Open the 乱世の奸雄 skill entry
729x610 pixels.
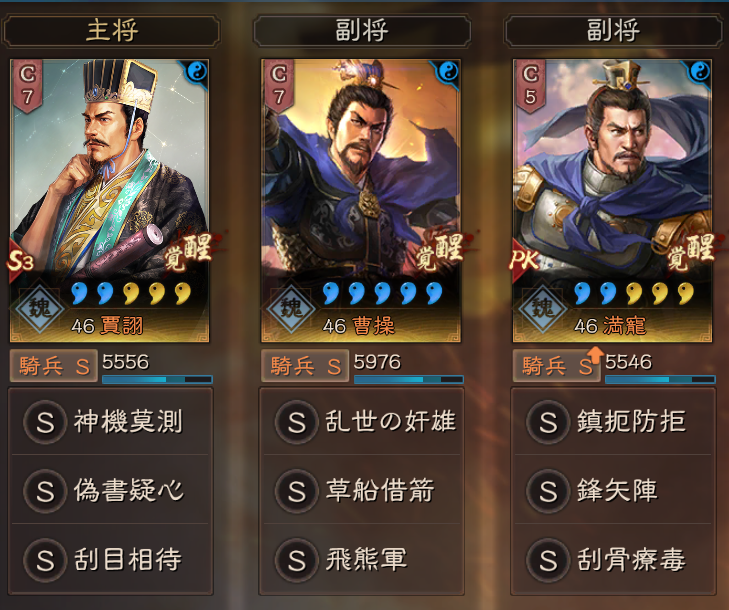point(362,422)
